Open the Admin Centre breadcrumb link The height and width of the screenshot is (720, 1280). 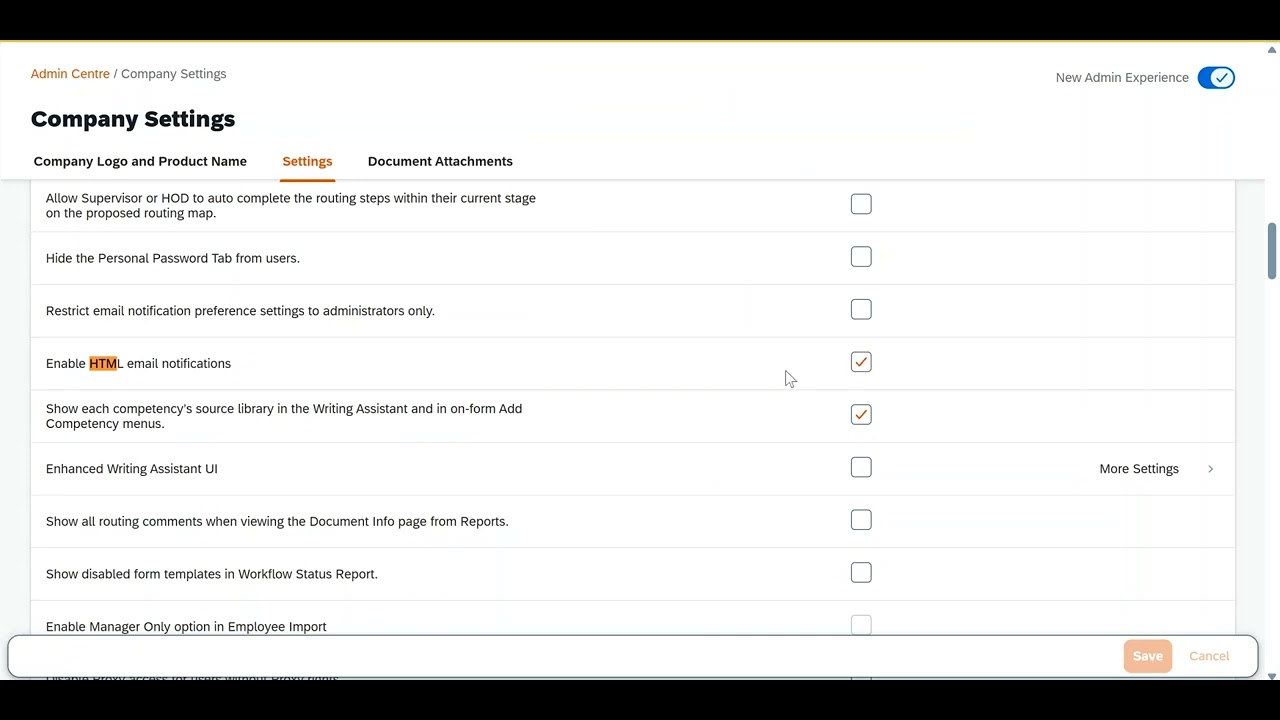pyautogui.click(x=70, y=74)
